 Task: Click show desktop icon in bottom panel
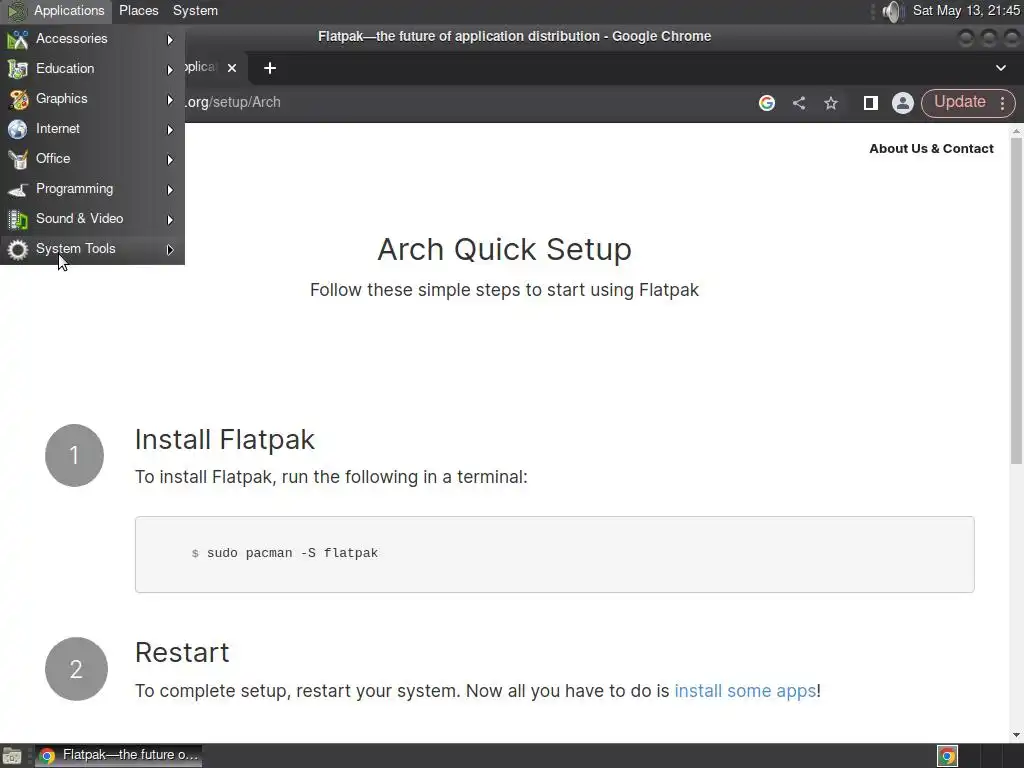12,756
